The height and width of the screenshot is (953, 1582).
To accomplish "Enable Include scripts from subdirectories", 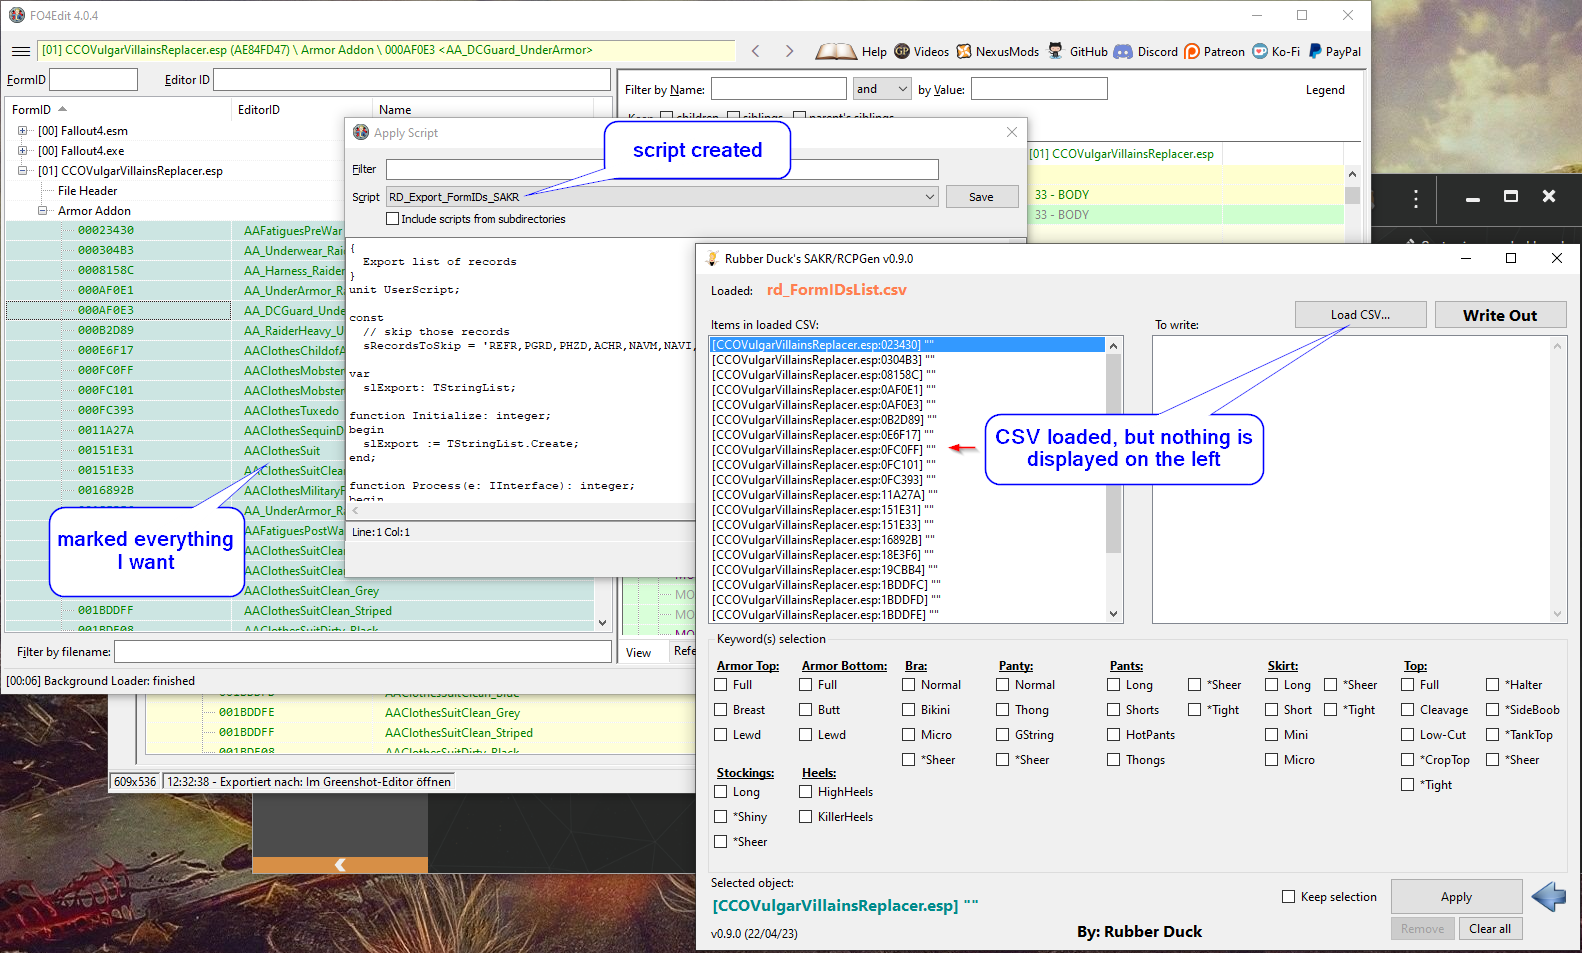I will (392, 219).
